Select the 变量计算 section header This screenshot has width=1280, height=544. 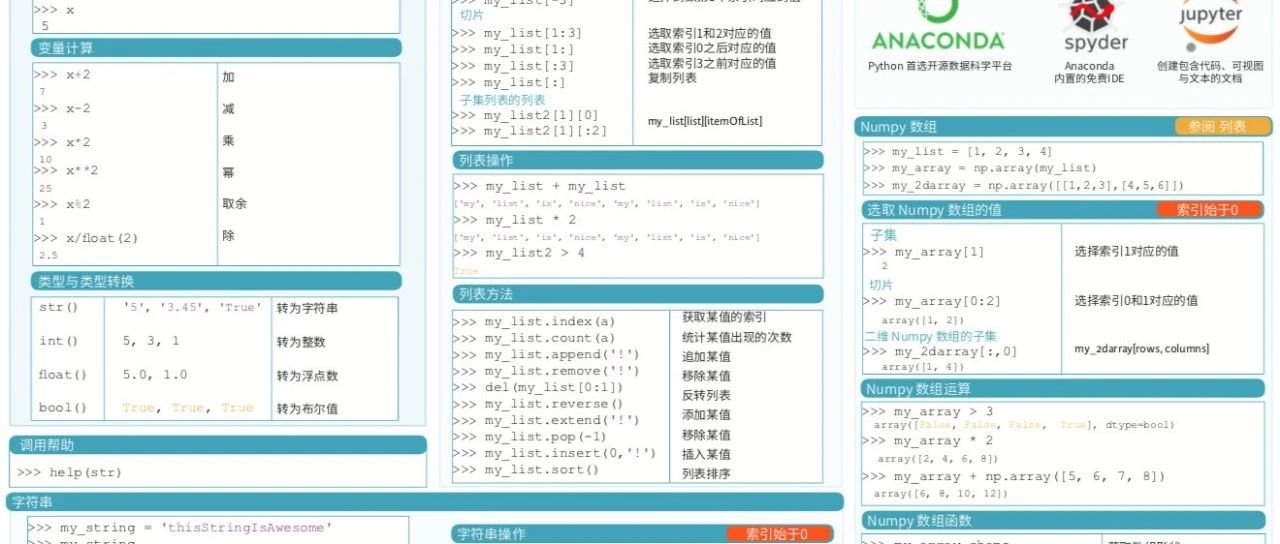pyautogui.click(x=216, y=48)
